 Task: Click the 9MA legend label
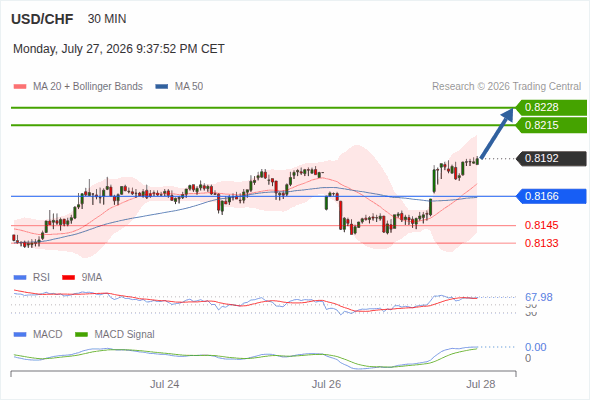click(x=92, y=278)
